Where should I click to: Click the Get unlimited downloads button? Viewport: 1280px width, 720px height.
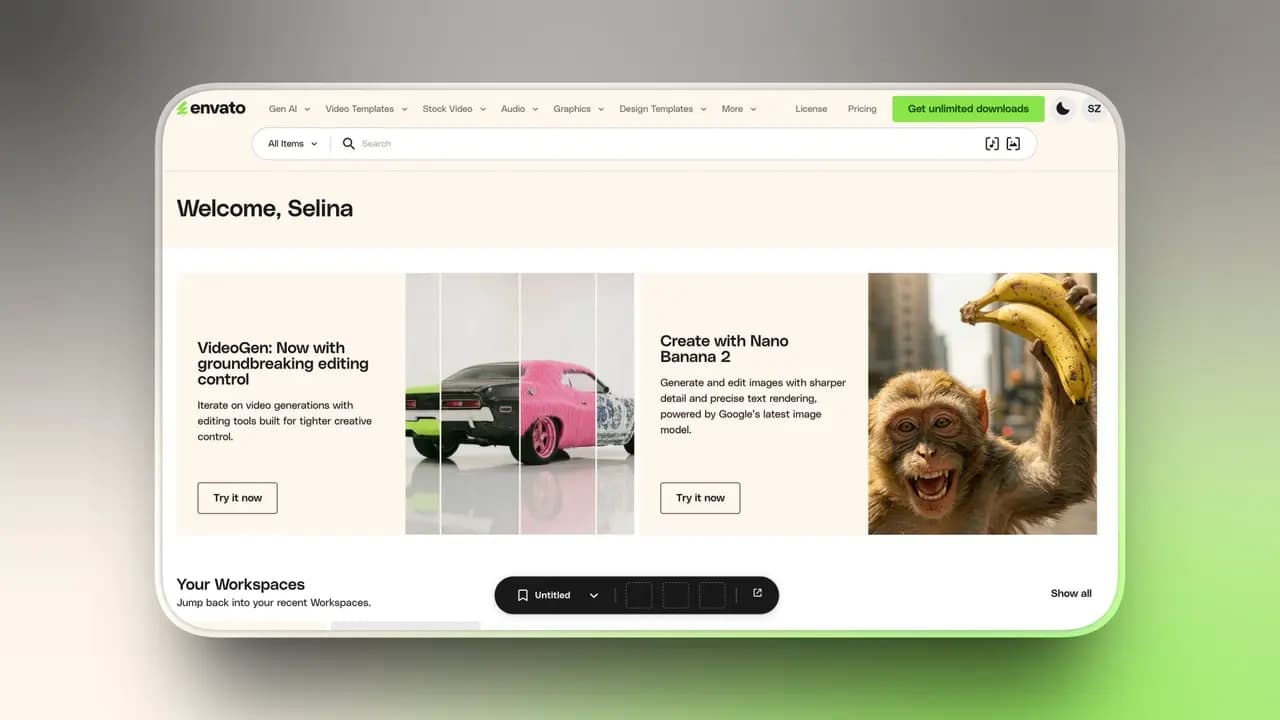pos(967,108)
